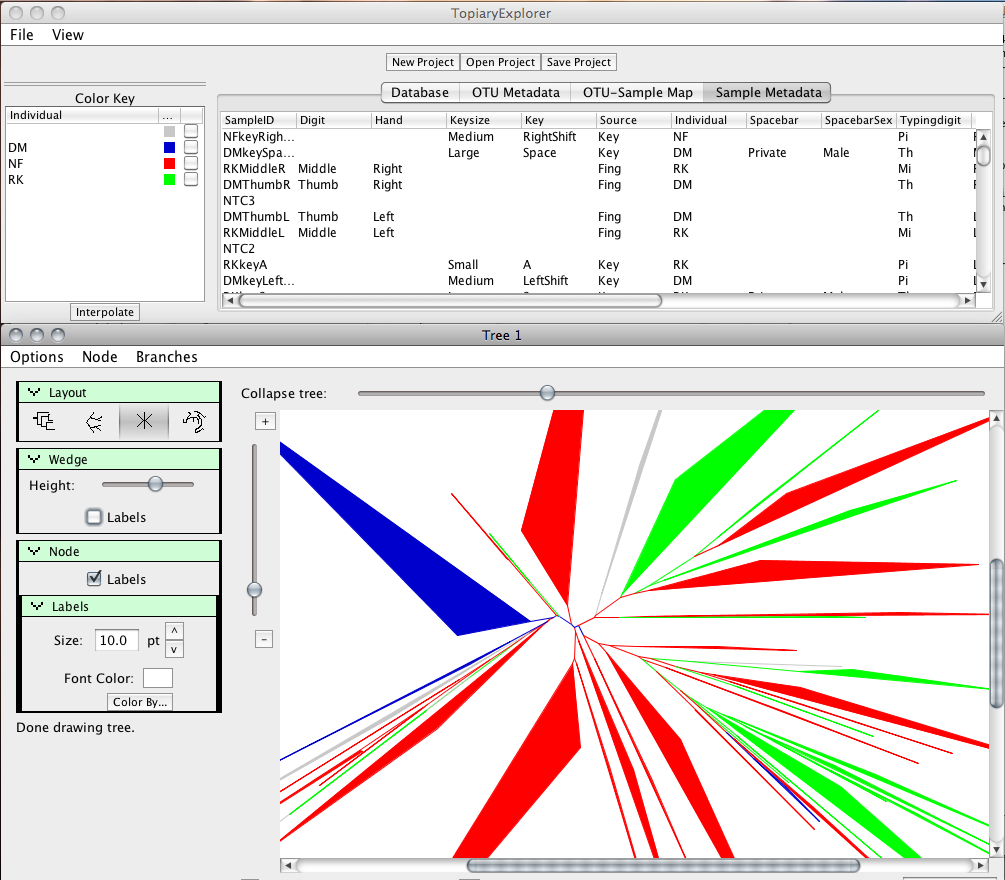Open the Options menu in Tree 1
The width and height of the screenshot is (1005, 880).
[37, 356]
